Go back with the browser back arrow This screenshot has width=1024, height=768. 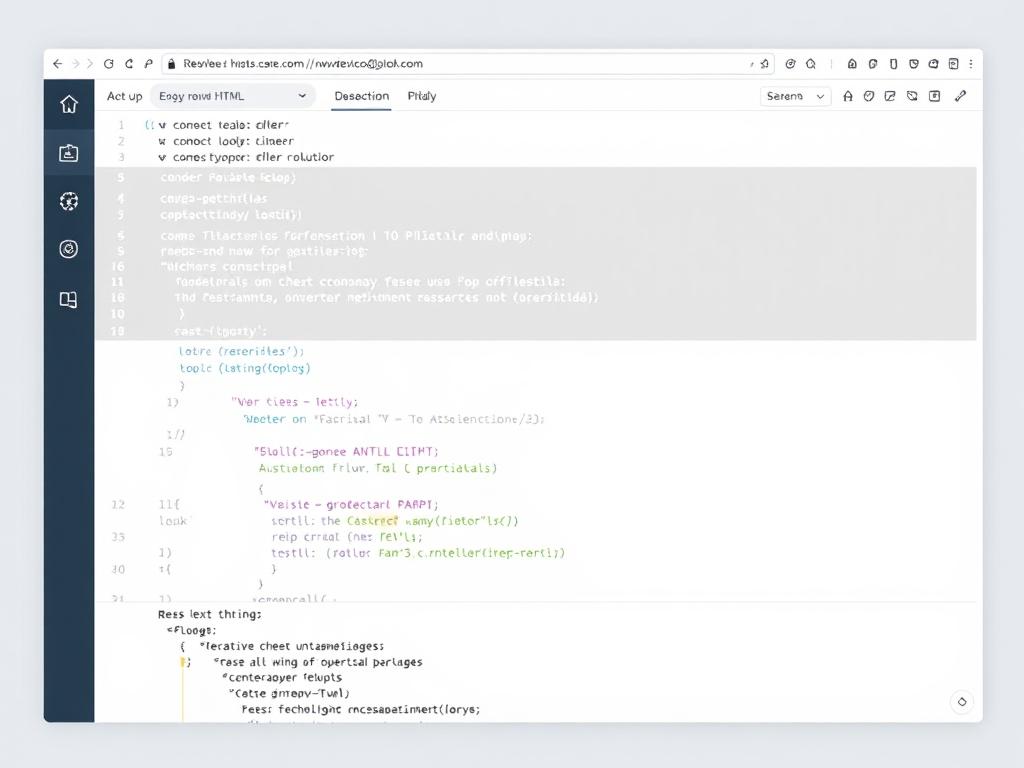(x=57, y=64)
